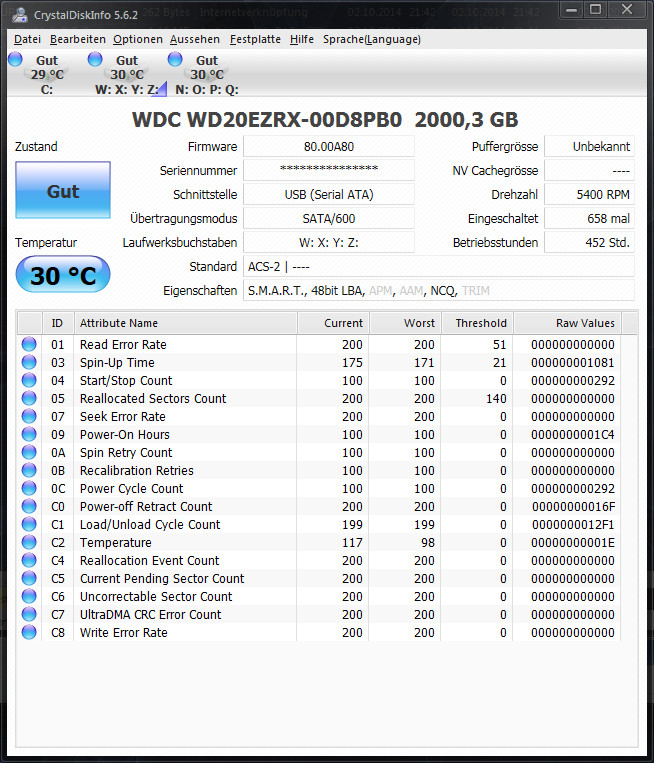
Task: Click the status orb of Load/Unload Cycle Count
Action: (29, 524)
